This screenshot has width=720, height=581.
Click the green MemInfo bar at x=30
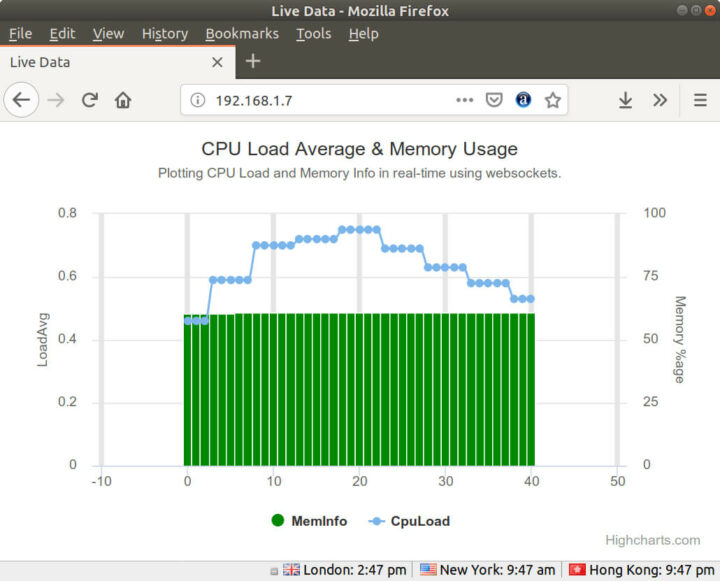(445, 389)
